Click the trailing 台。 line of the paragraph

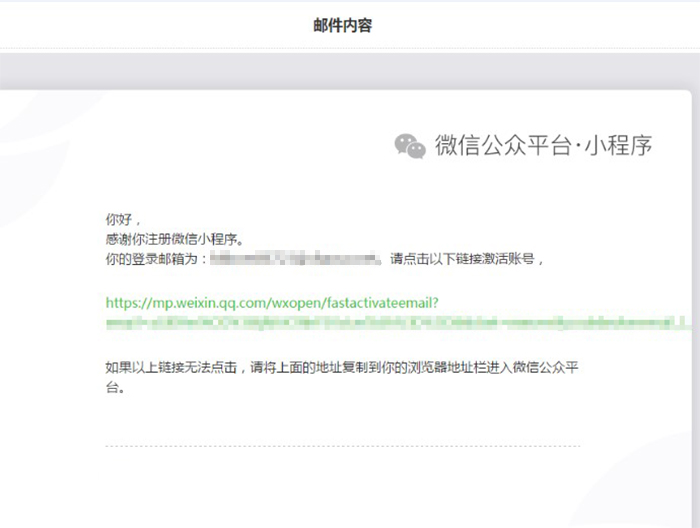point(116,386)
